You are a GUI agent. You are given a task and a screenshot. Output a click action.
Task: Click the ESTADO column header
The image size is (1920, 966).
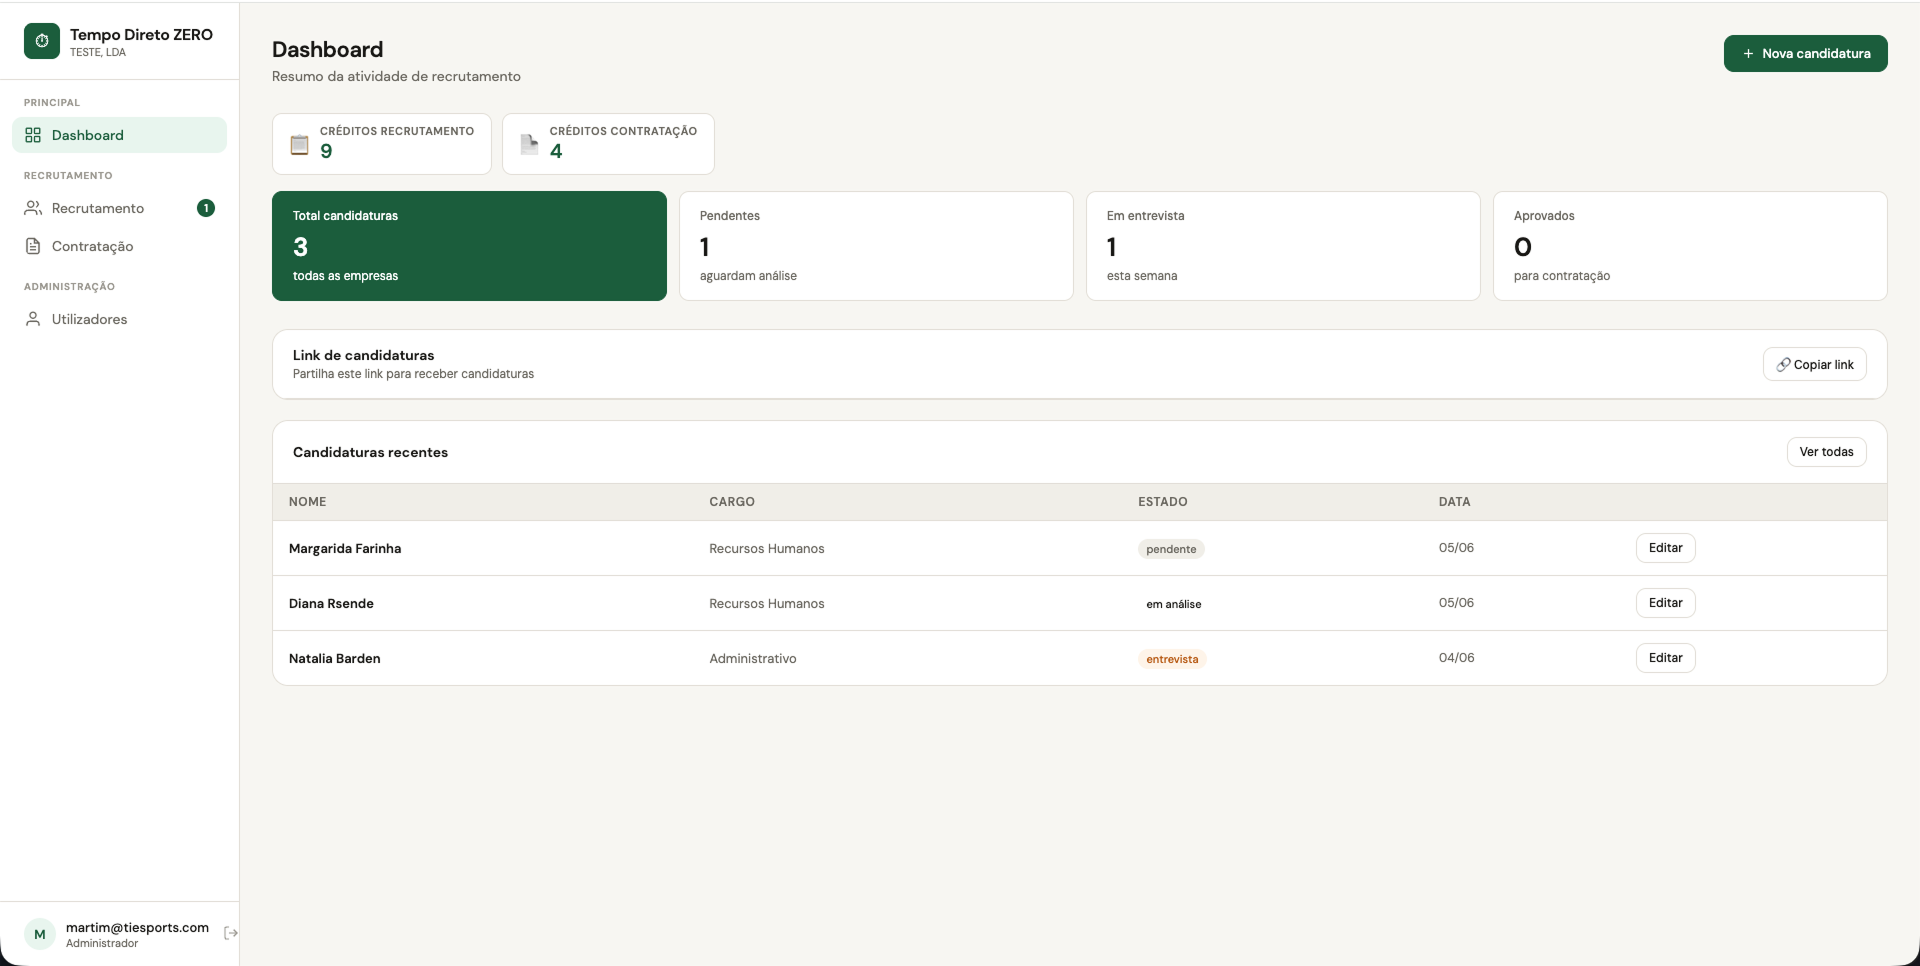click(1163, 502)
